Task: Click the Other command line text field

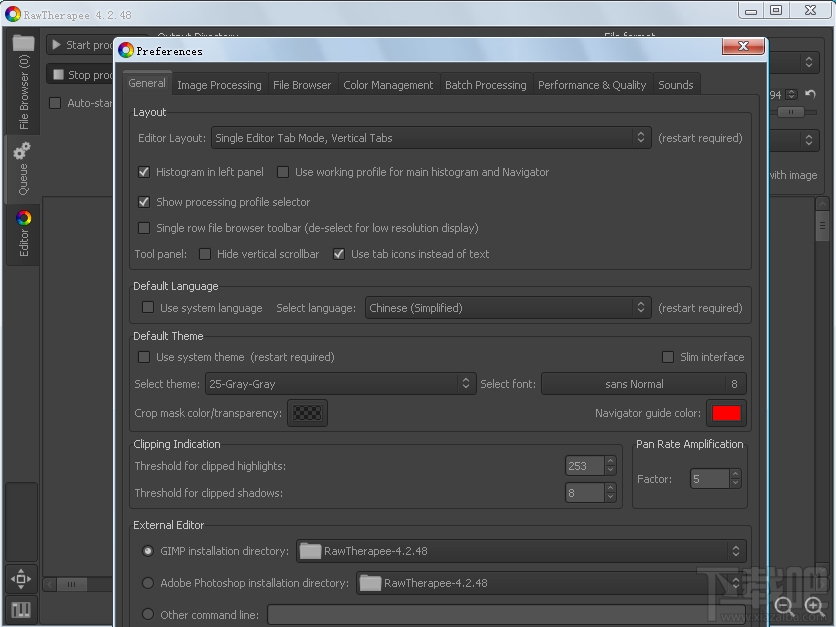Action: [x=507, y=615]
